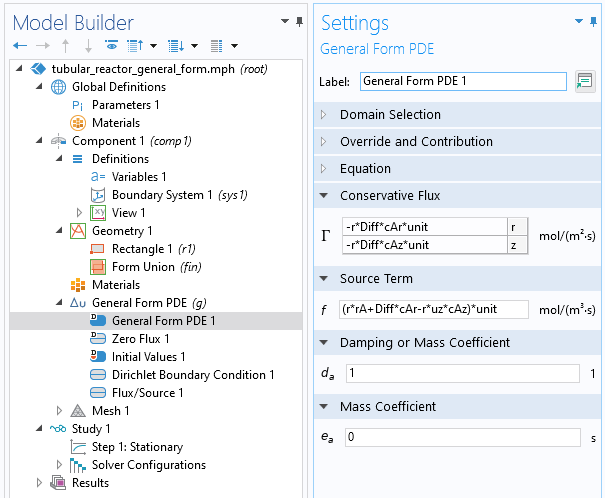Expand the Mesh 1 node
605x498 pixels.
coord(59,411)
